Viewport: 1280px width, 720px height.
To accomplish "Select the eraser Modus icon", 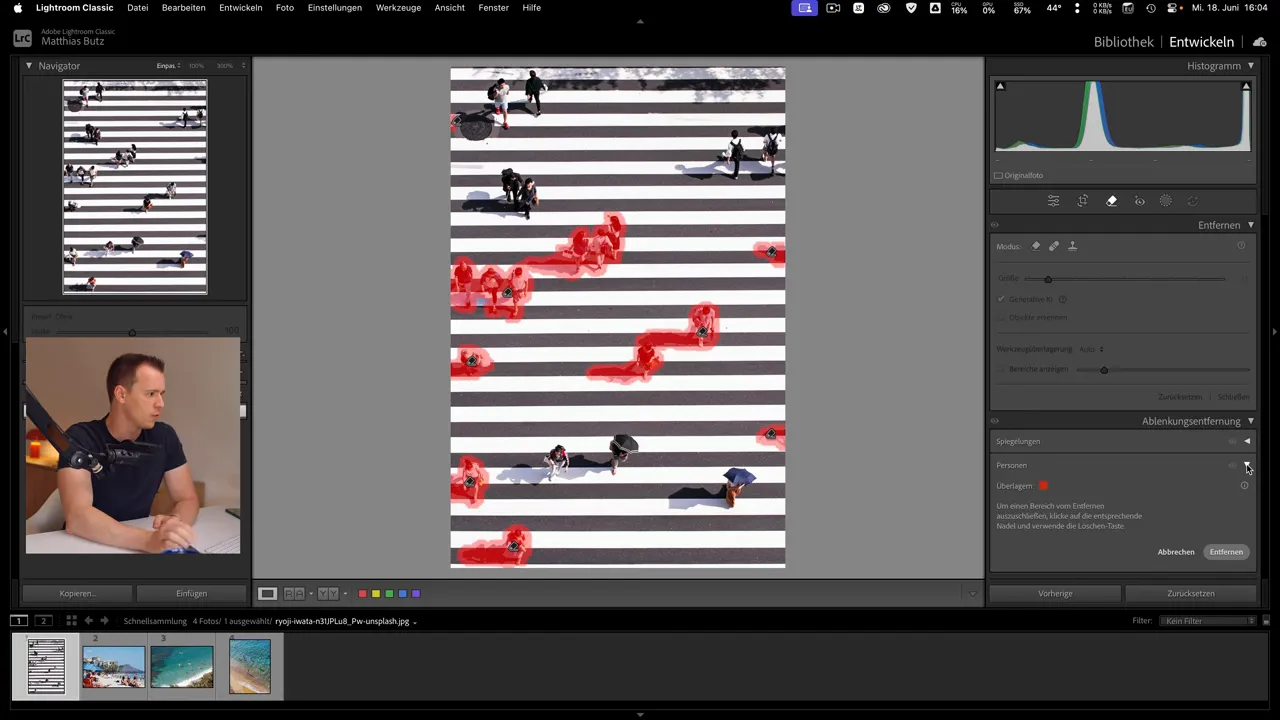I will coord(1036,246).
